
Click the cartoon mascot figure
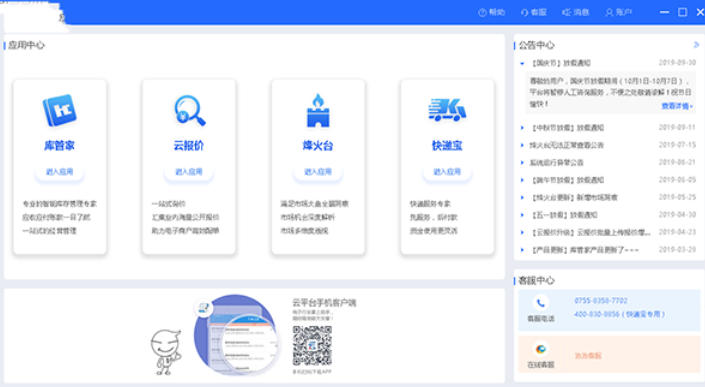point(166,352)
